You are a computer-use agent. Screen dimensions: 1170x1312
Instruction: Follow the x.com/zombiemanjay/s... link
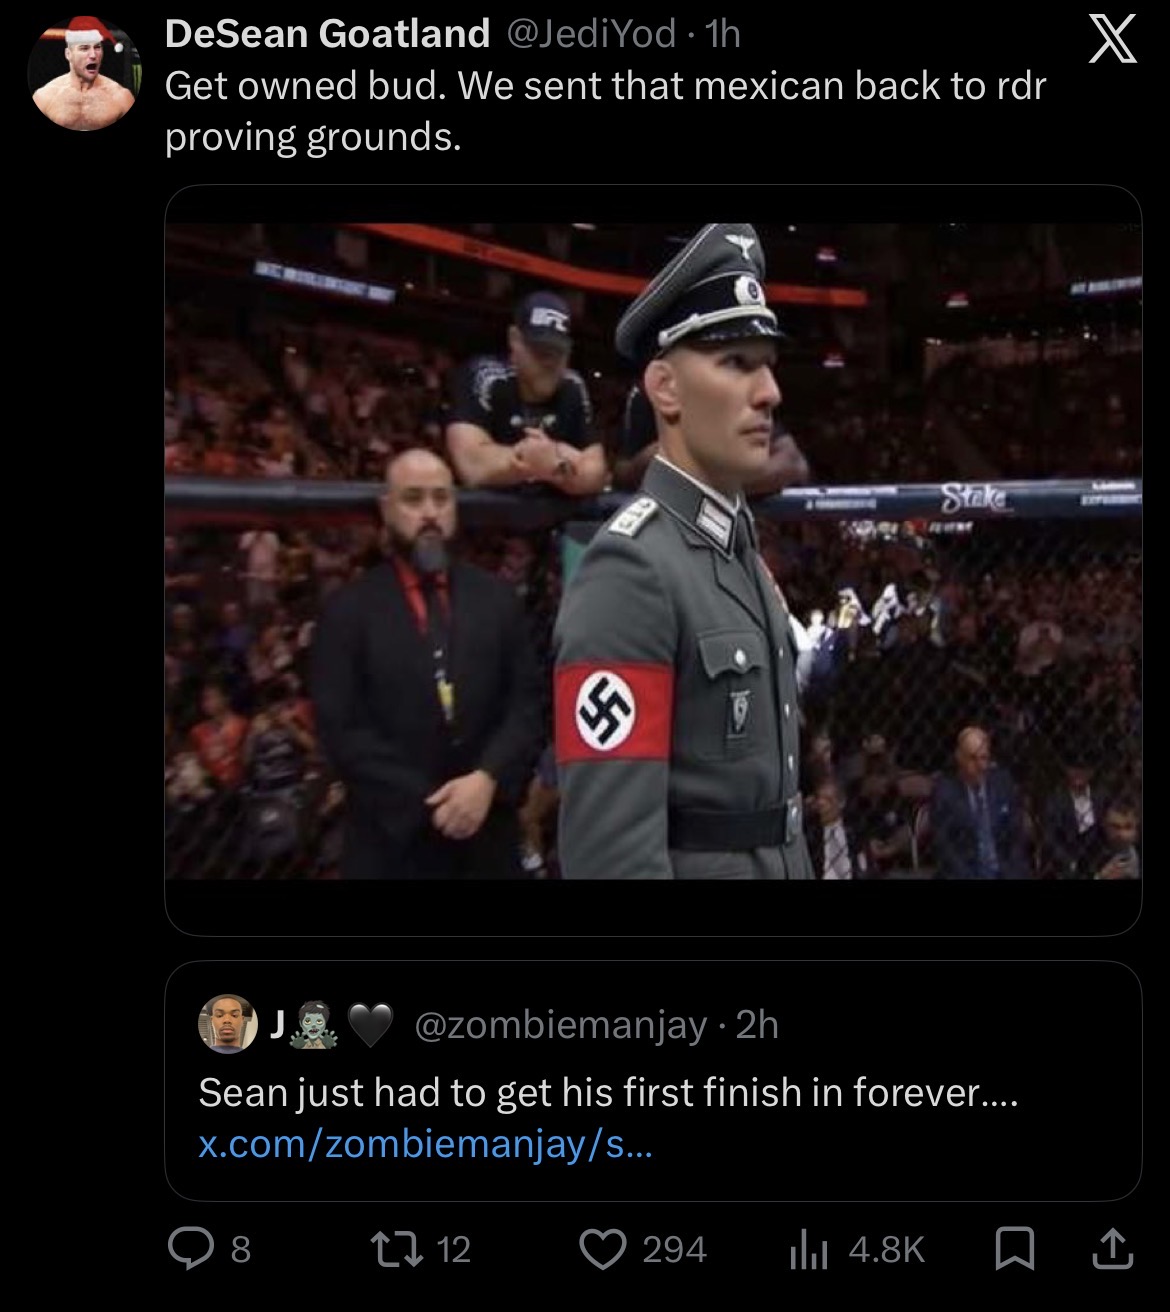[x=425, y=1144]
